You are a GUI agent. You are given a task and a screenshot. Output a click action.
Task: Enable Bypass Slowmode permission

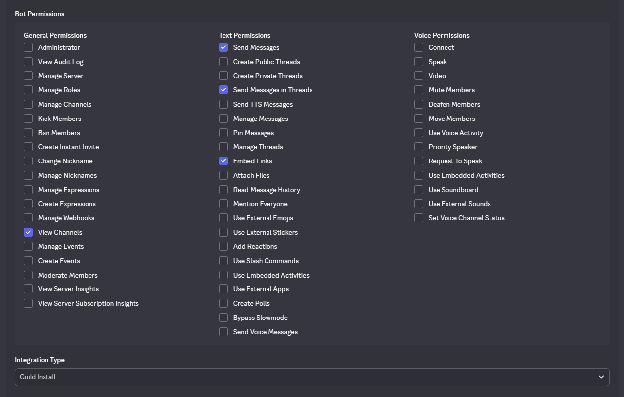pyautogui.click(x=223, y=317)
